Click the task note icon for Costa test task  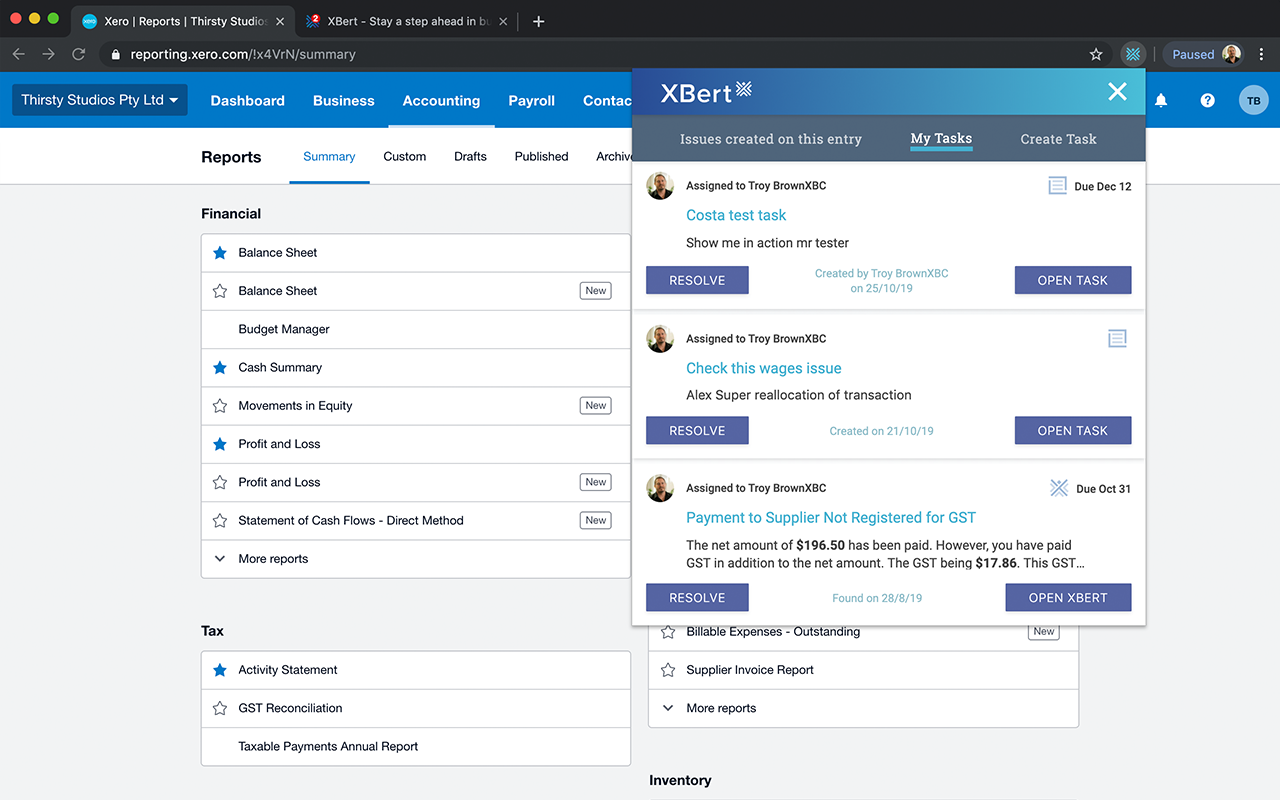1057,185
